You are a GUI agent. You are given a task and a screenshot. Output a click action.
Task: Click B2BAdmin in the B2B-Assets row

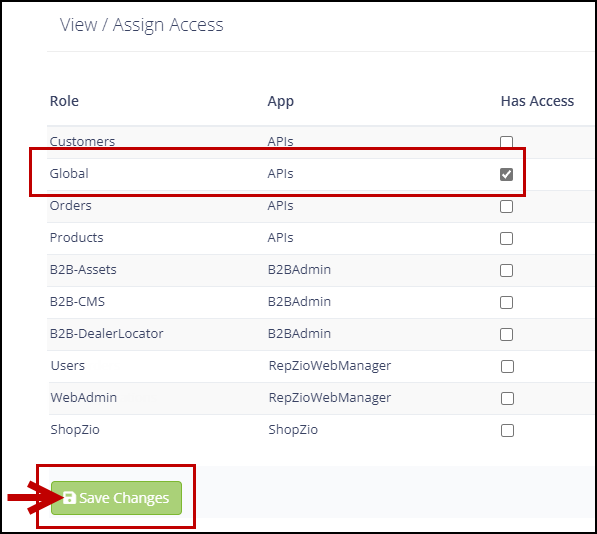coord(299,269)
